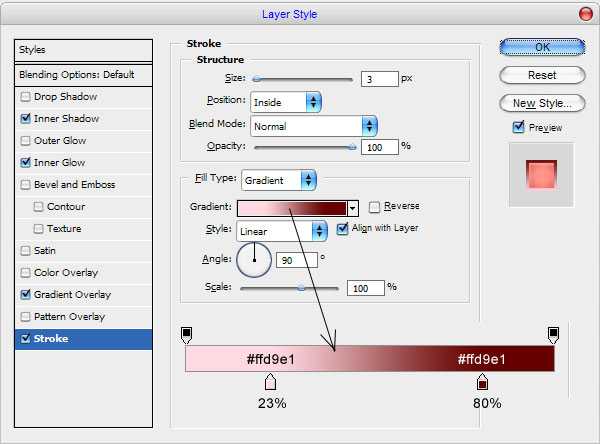Image resolution: width=600 pixels, height=444 pixels.
Task: Open the gradient picker arrow
Action: click(352, 208)
